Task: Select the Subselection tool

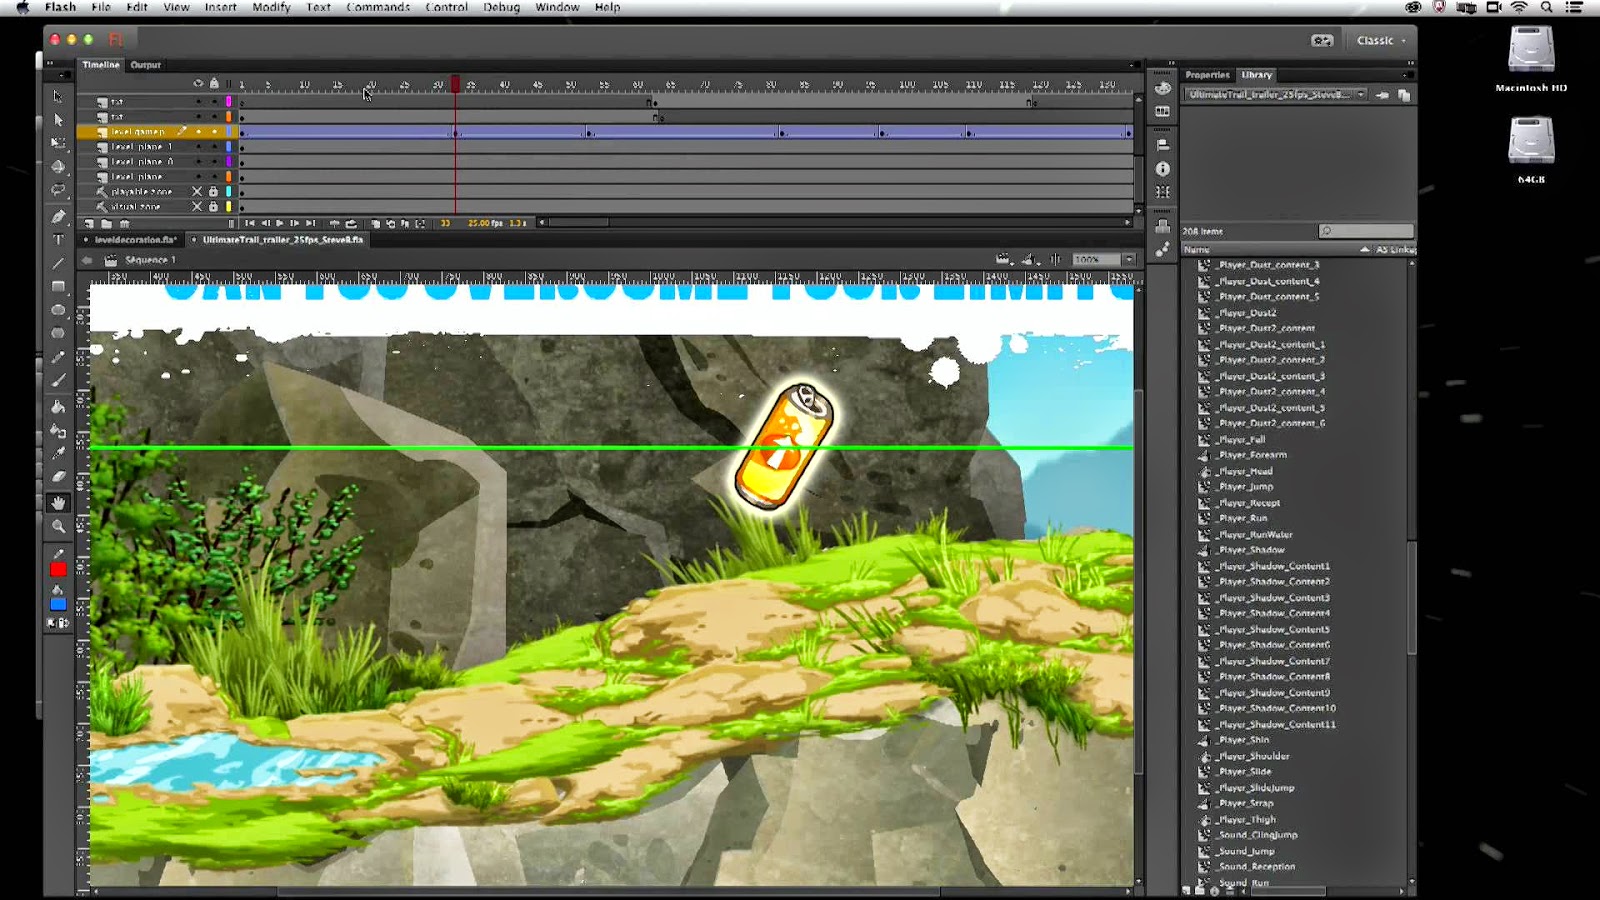Action: (58, 120)
